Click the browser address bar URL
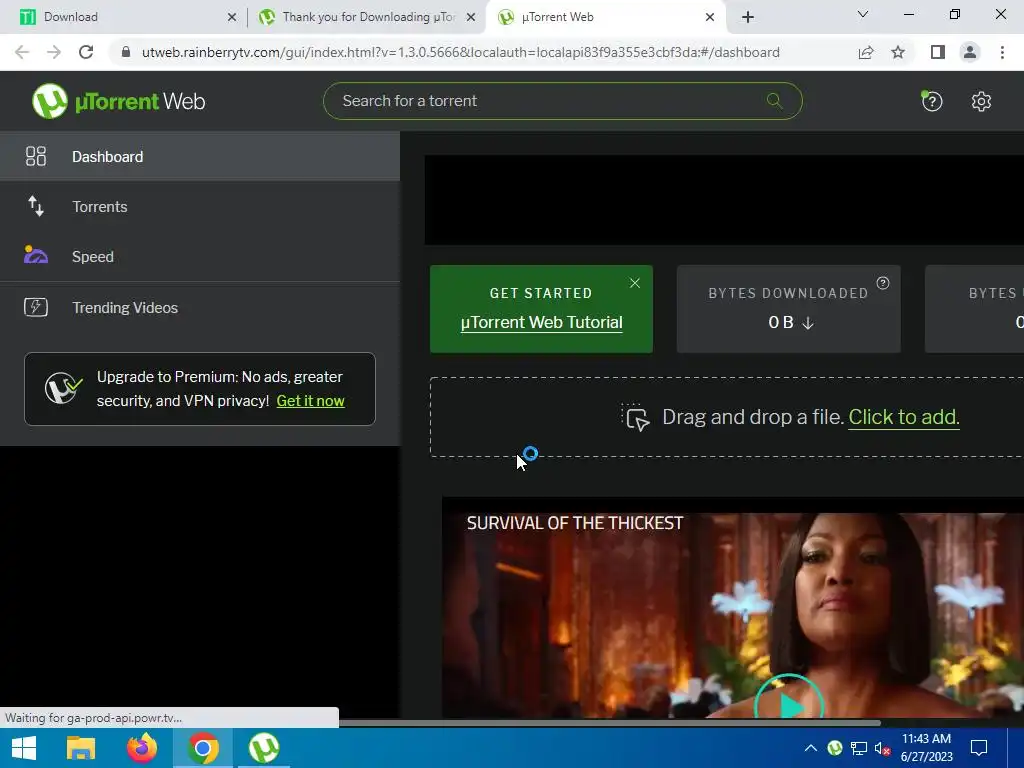The image size is (1024, 768). [x=460, y=52]
